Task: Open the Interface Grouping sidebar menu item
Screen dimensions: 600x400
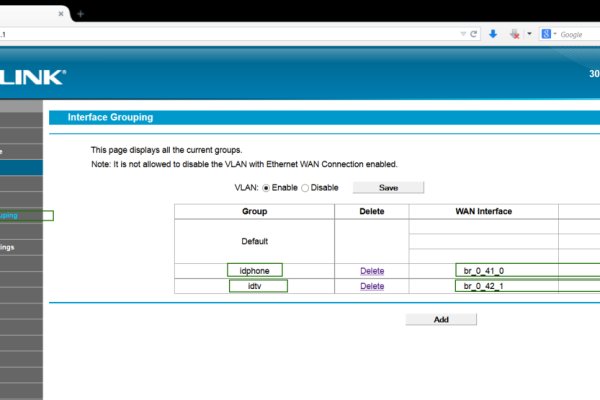Action: click(x=24, y=215)
